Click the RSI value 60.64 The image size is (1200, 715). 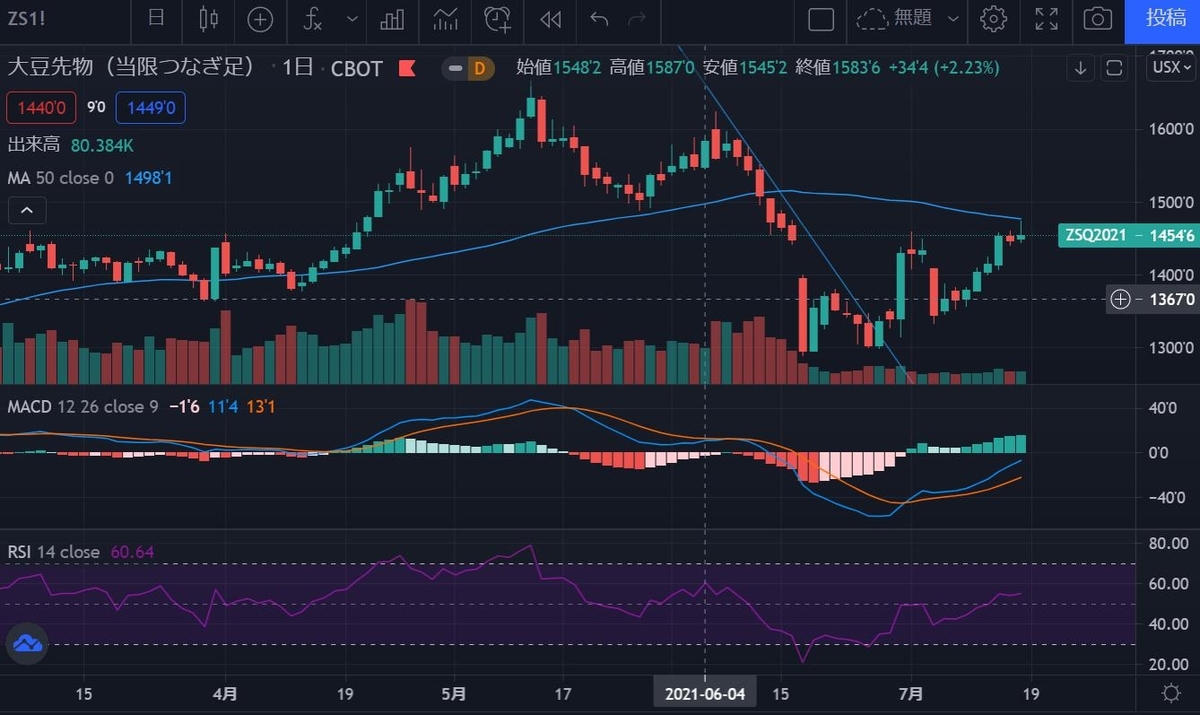point(130,552)
